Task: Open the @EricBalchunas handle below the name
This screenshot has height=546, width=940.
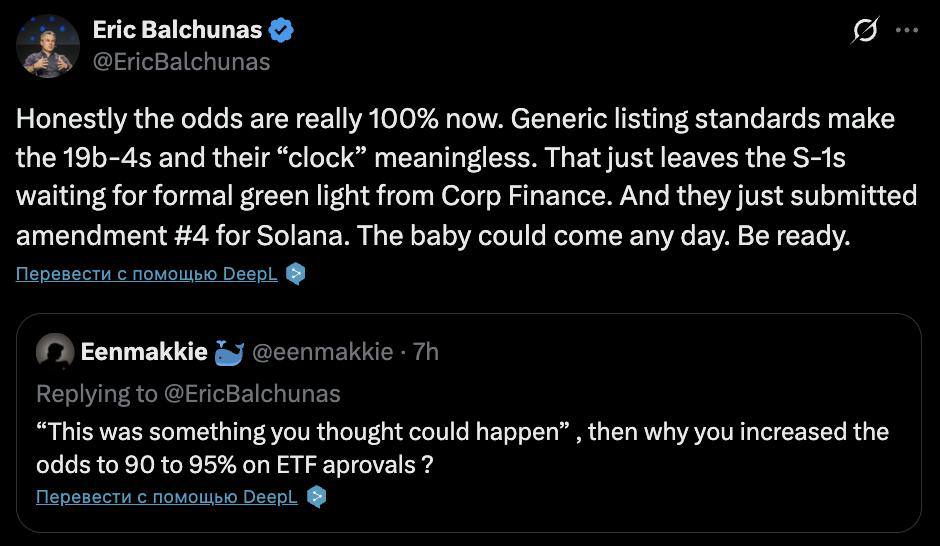Action: (x=181, y=61)
